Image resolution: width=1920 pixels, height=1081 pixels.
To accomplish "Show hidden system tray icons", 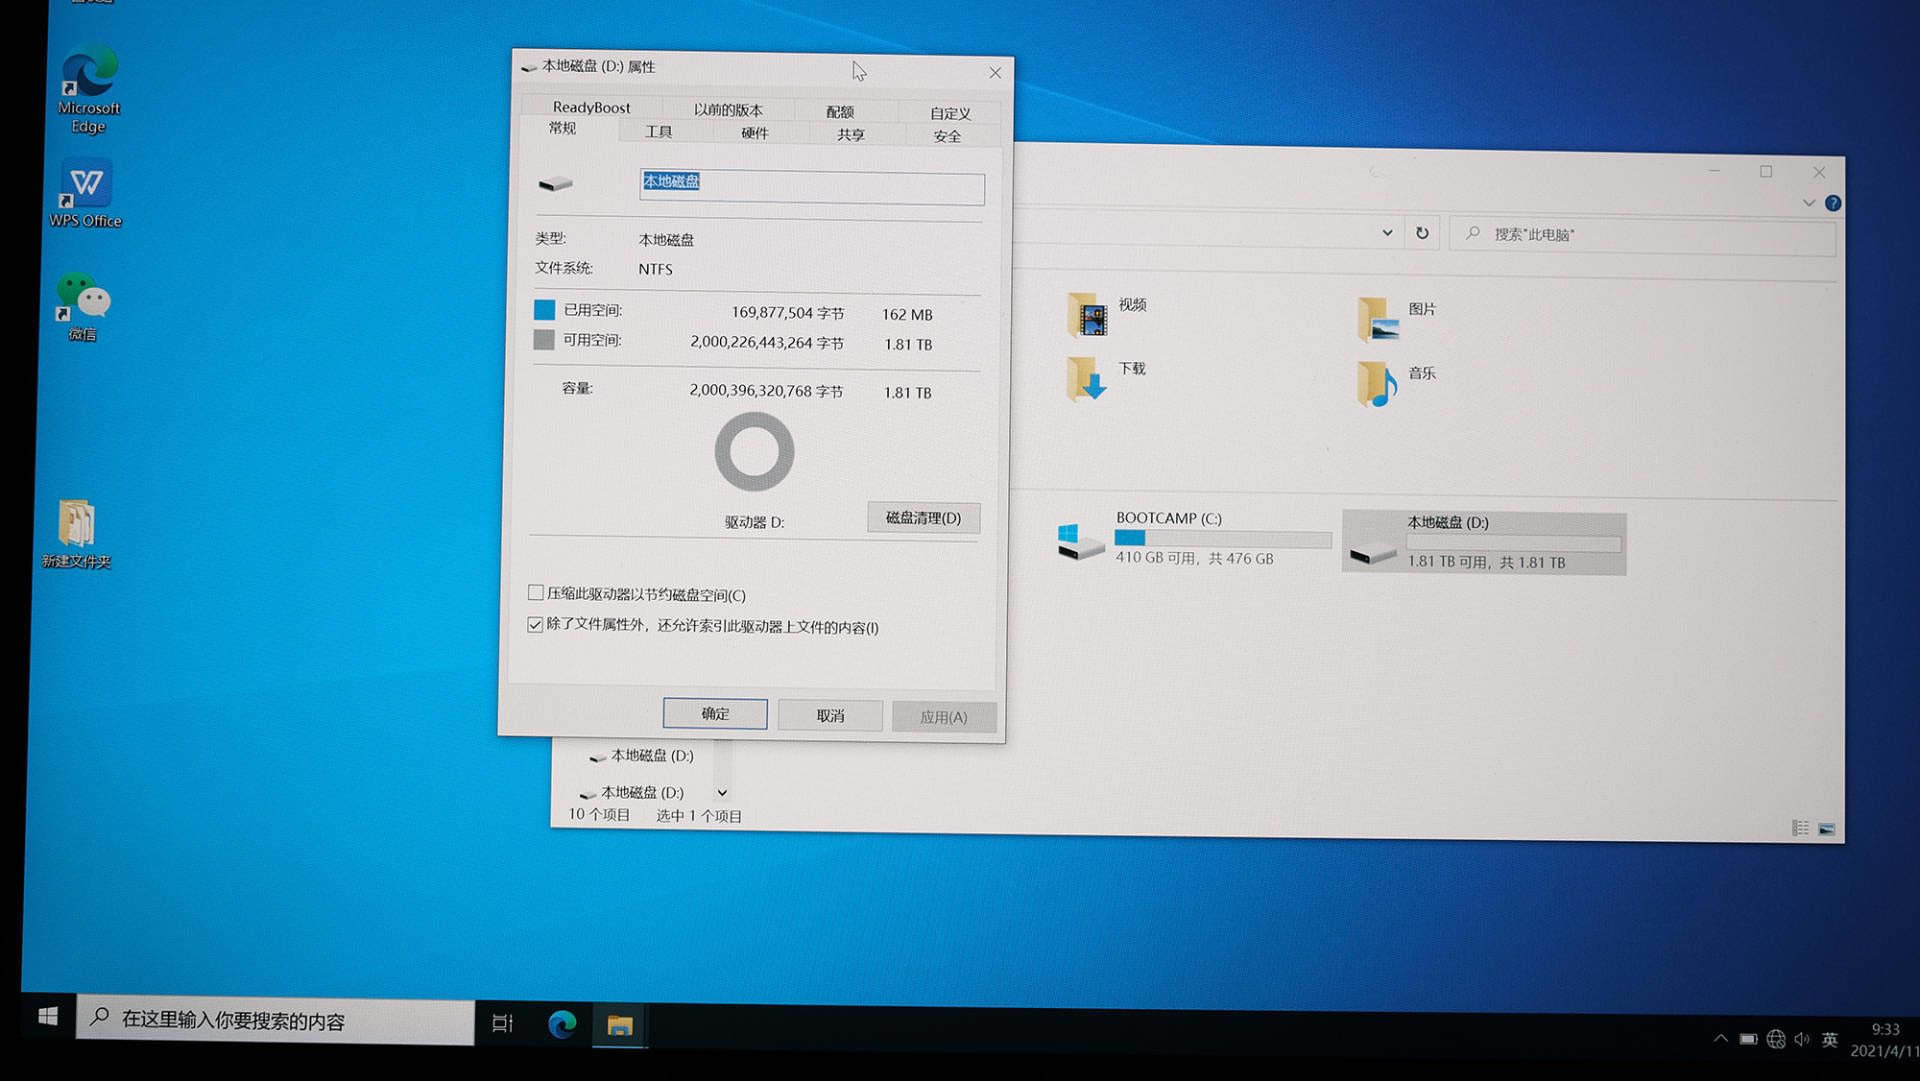I will tap(1720, 1038).
